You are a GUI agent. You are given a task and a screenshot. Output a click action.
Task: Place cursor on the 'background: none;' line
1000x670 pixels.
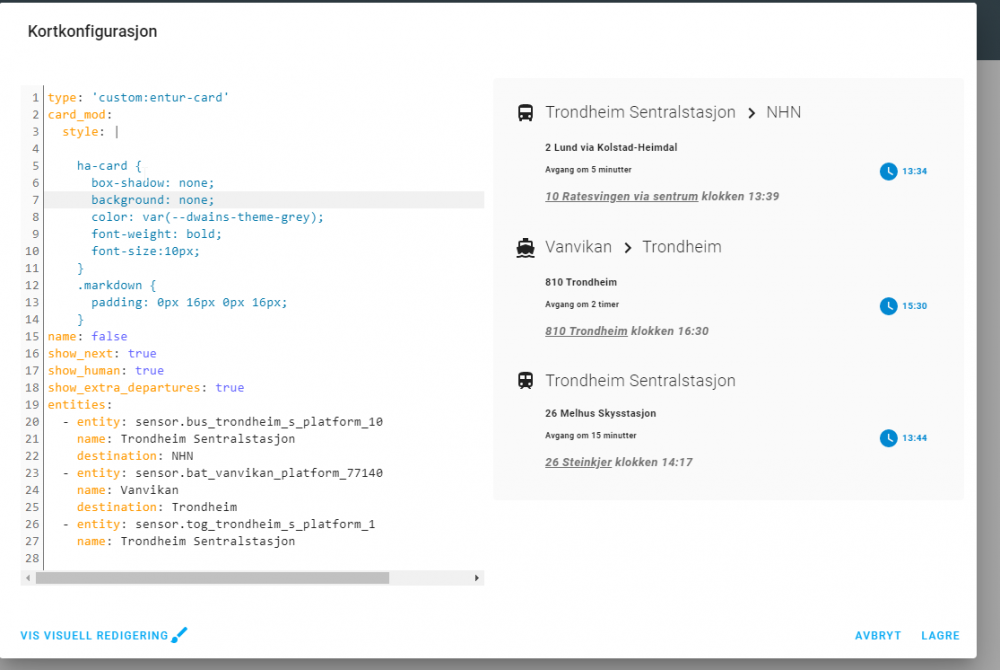(x=152, y=200)
